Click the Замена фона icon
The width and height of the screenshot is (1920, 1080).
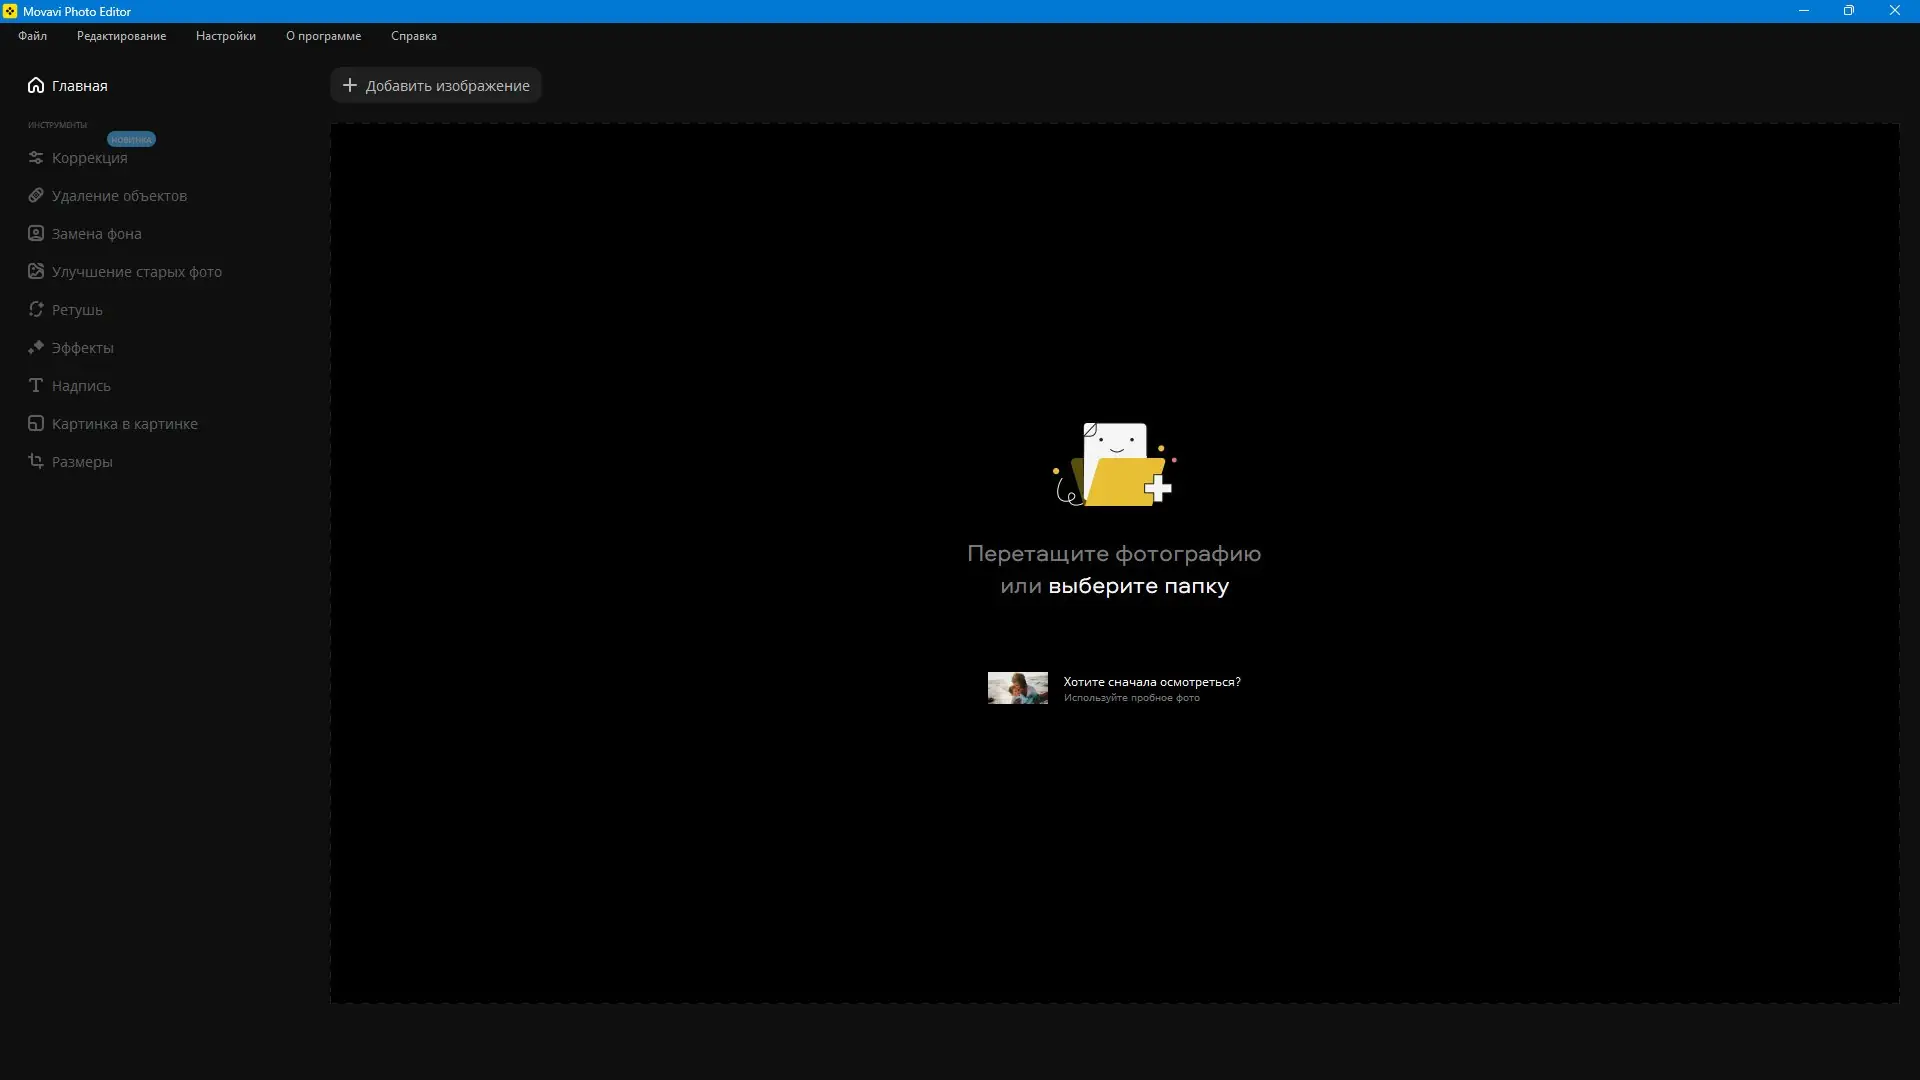pyautogui.click(x=36, y=233)
